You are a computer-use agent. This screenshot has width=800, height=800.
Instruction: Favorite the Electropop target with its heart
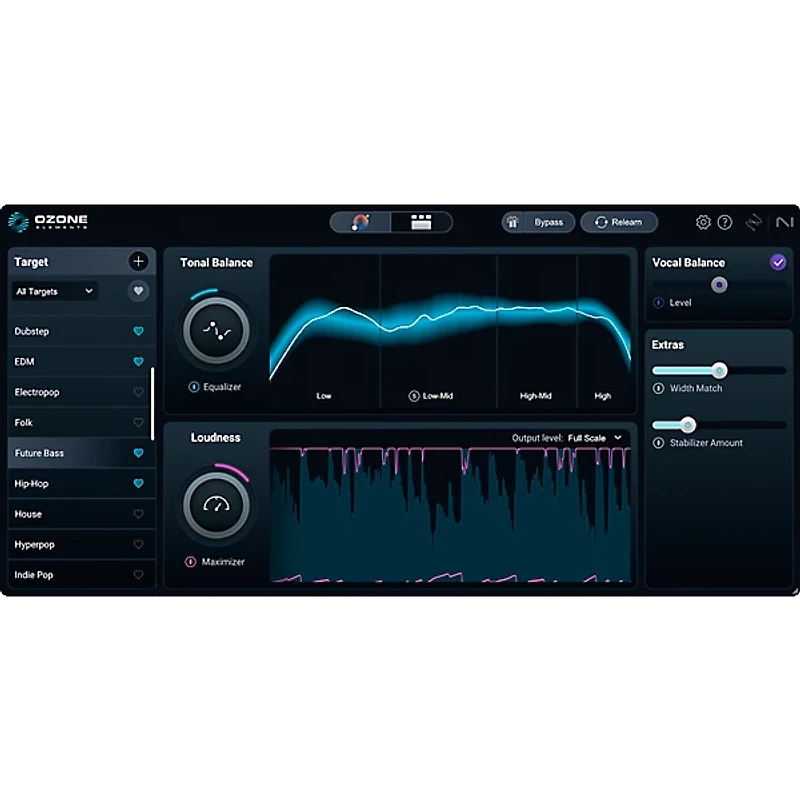coord(138,392)
